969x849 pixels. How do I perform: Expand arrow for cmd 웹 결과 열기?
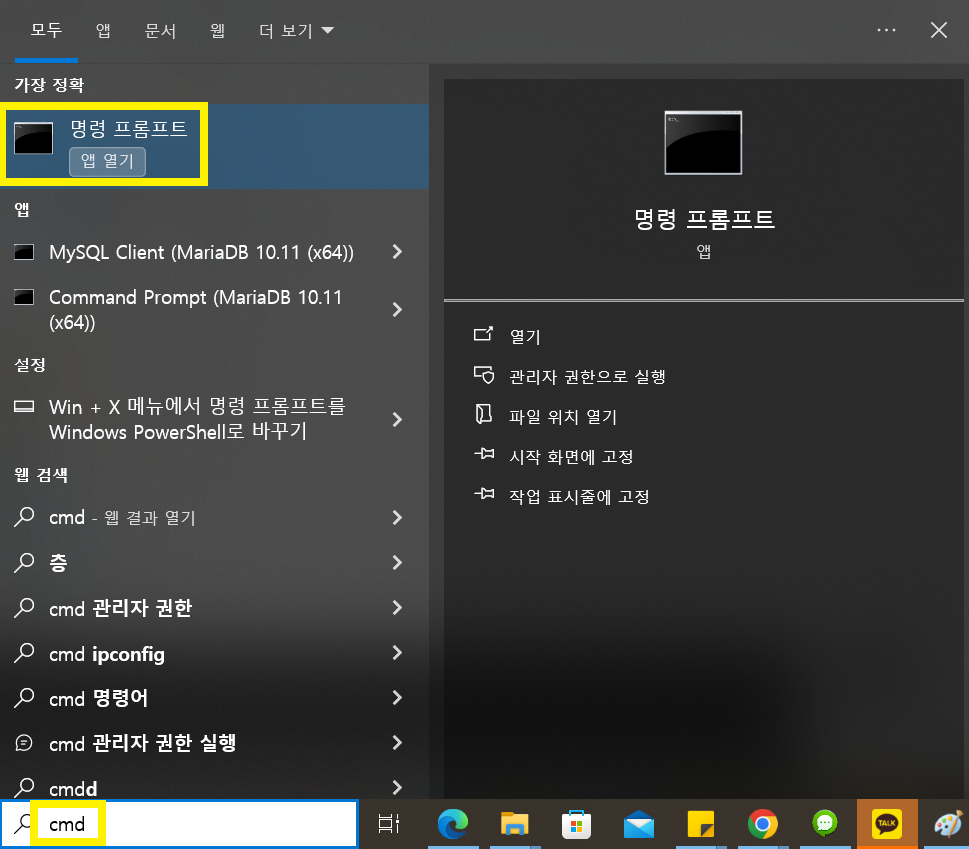tap(397, 517)
